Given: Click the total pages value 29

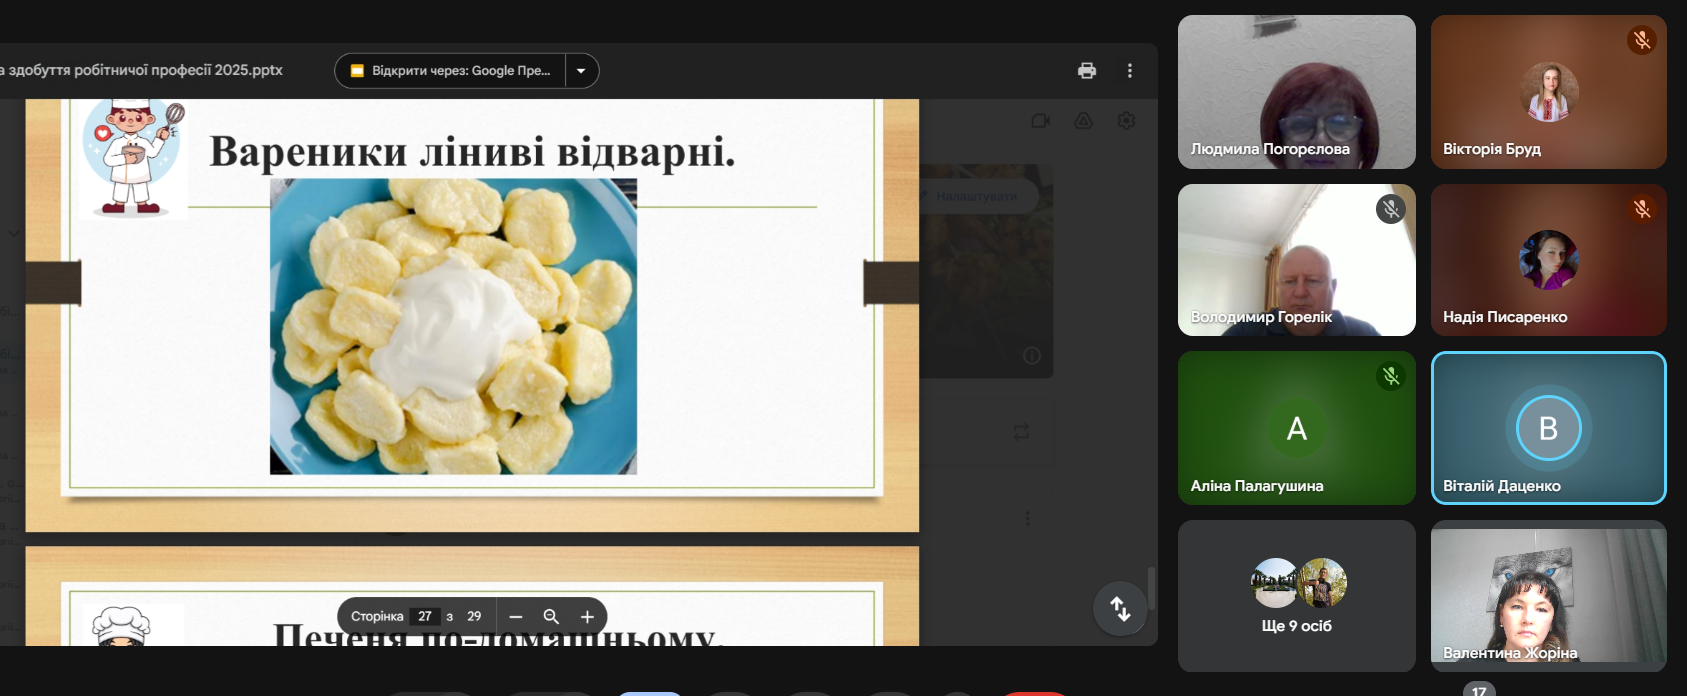Looking at the screenshot, I should coord(474,617).
